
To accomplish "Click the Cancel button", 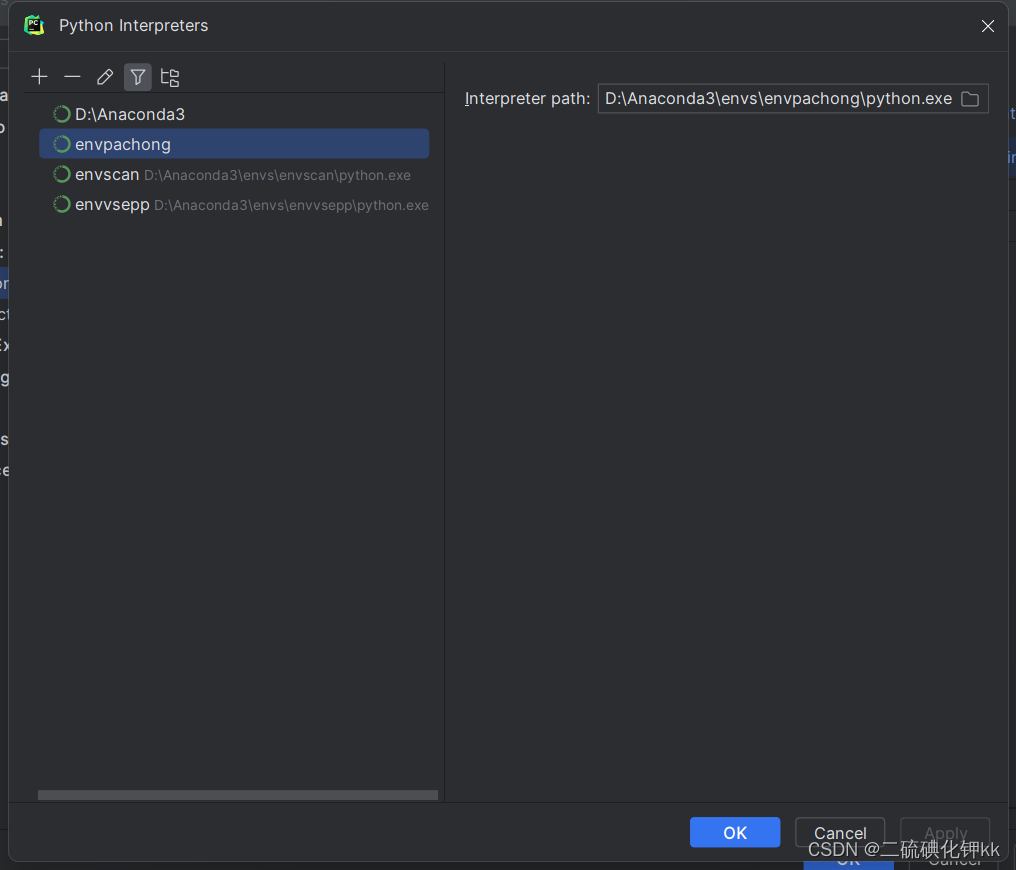I will coord(839,832).
